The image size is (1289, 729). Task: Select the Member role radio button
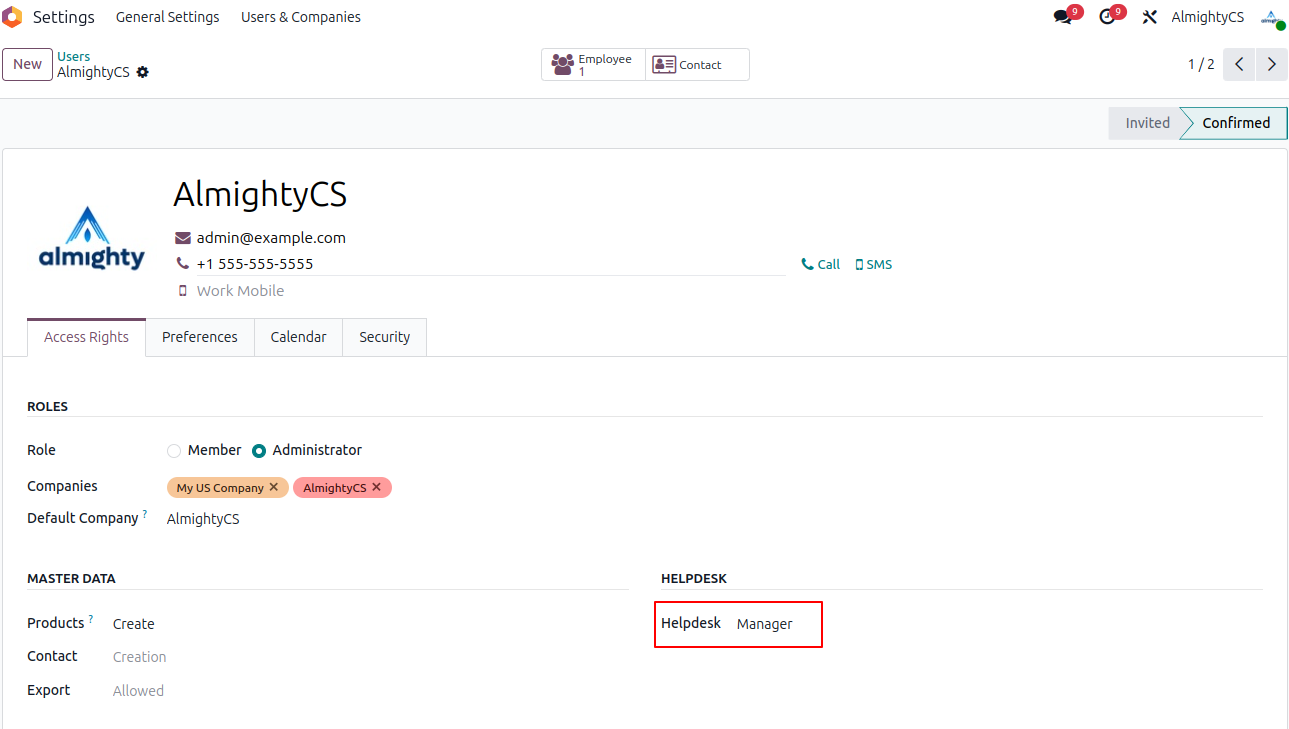pos(174,451)
